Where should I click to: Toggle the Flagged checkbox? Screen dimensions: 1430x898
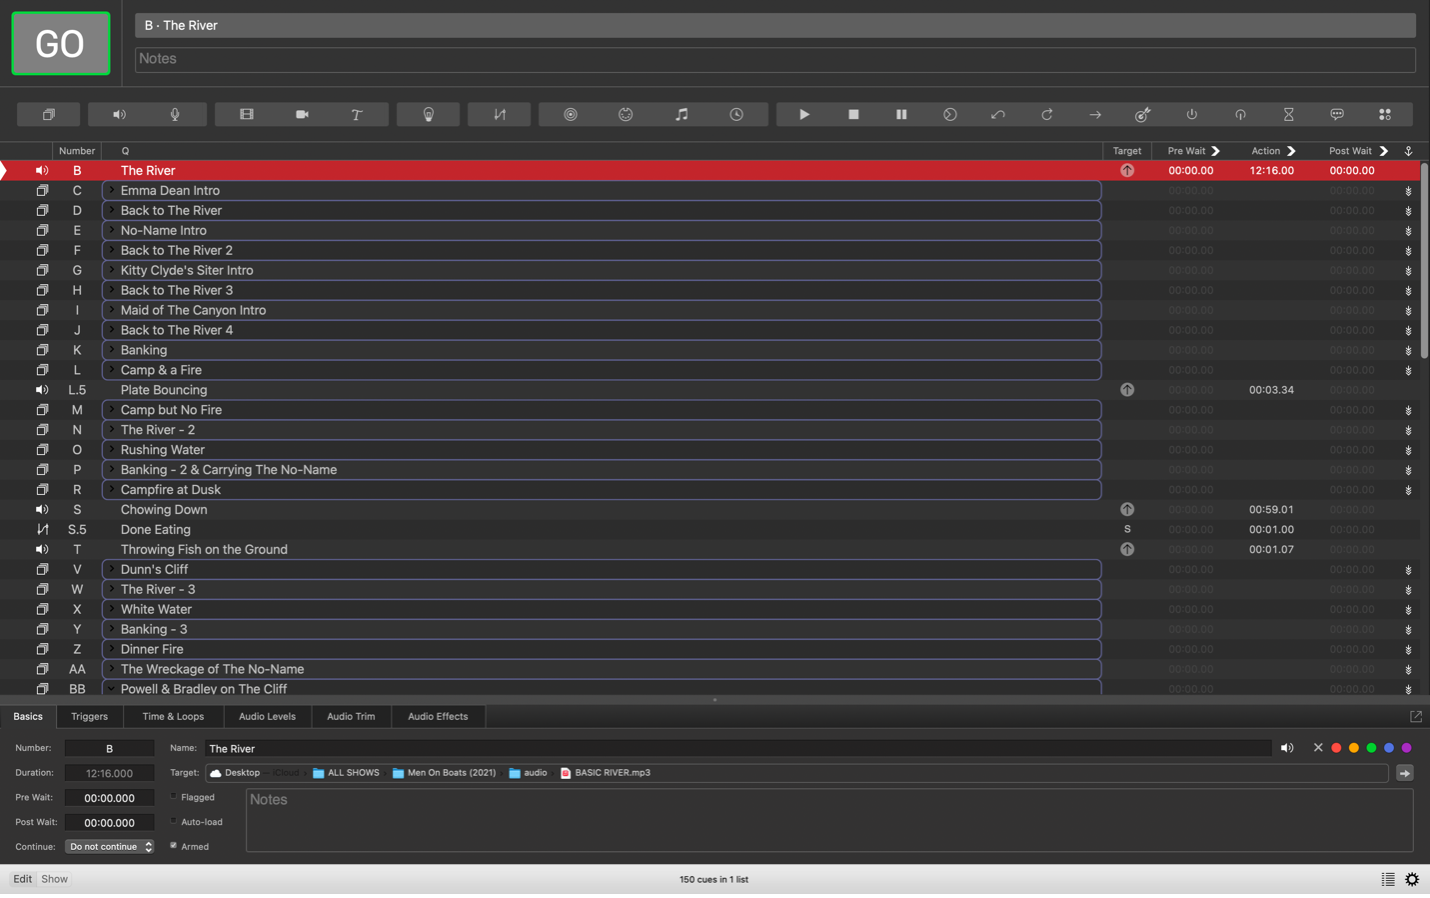pos(174,797)
